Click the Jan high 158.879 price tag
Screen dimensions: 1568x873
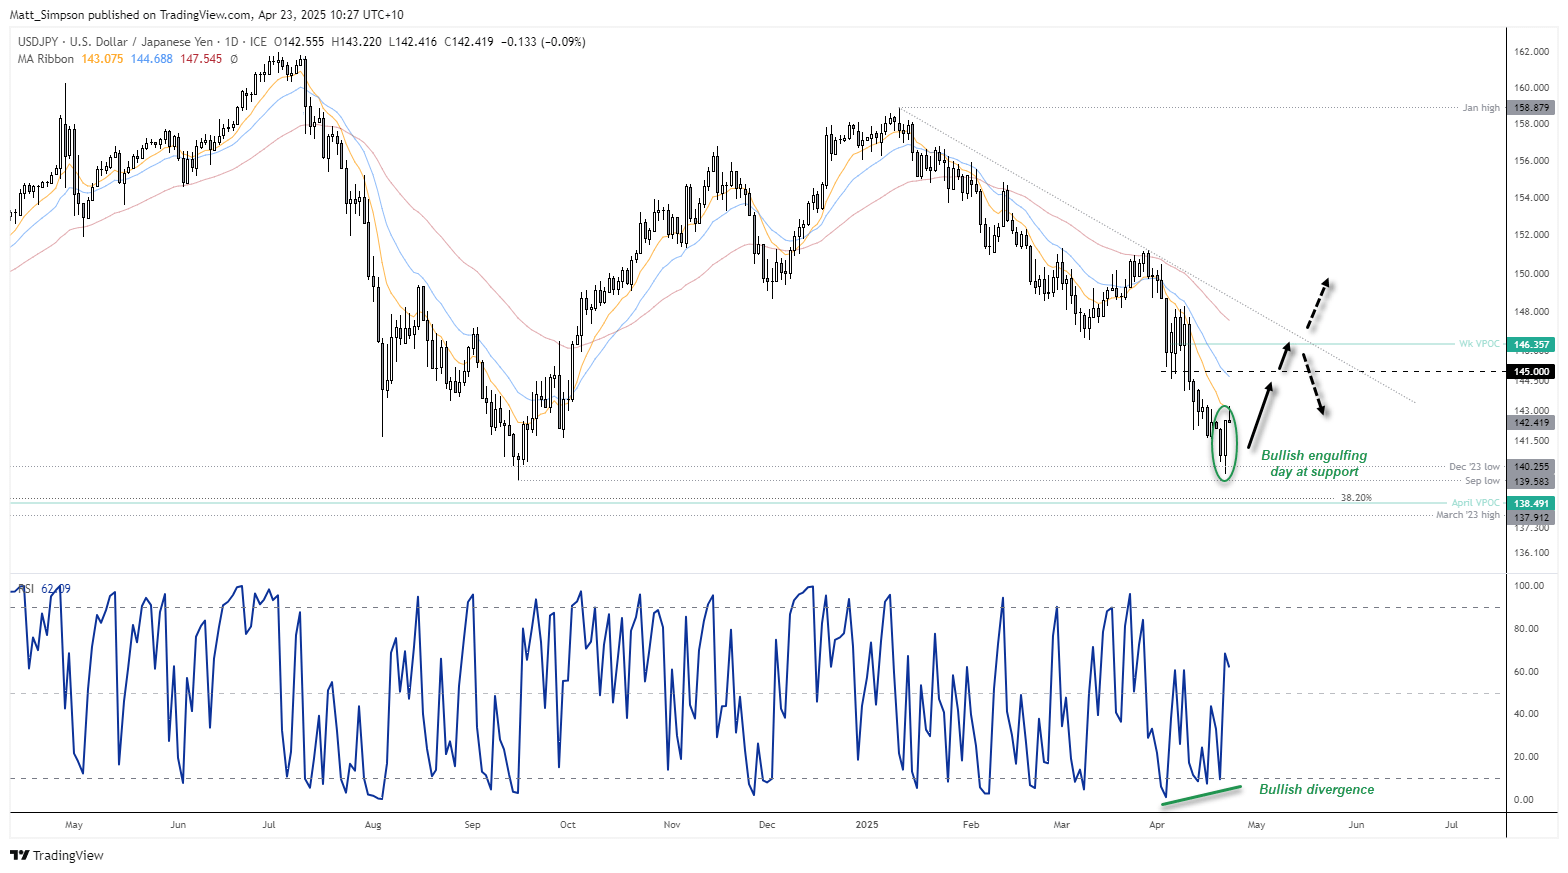click(x=1531, y=108)
